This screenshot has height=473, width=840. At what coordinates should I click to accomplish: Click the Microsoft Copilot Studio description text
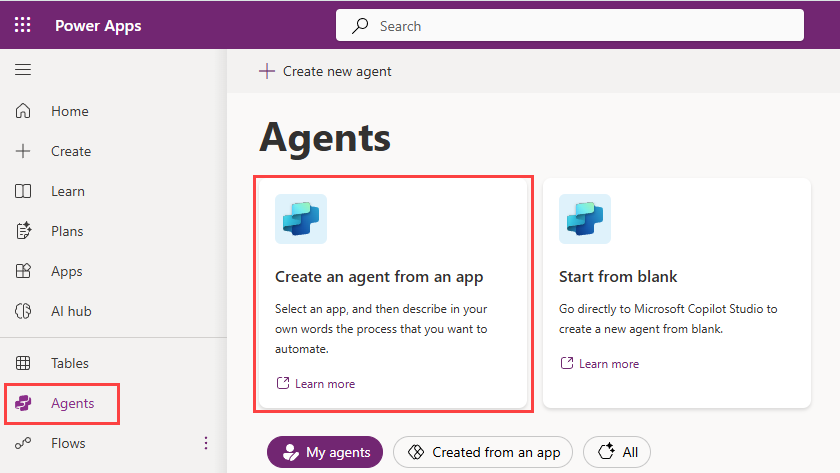click(x=668, y=319)
